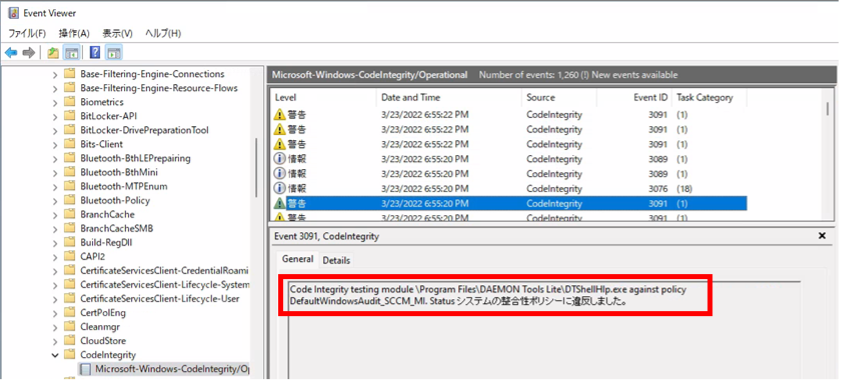Expand the Base-Filtering-Engine-Resource-Flows node
The height and width of the screenshot is (381, 841).
coord(55,88)
